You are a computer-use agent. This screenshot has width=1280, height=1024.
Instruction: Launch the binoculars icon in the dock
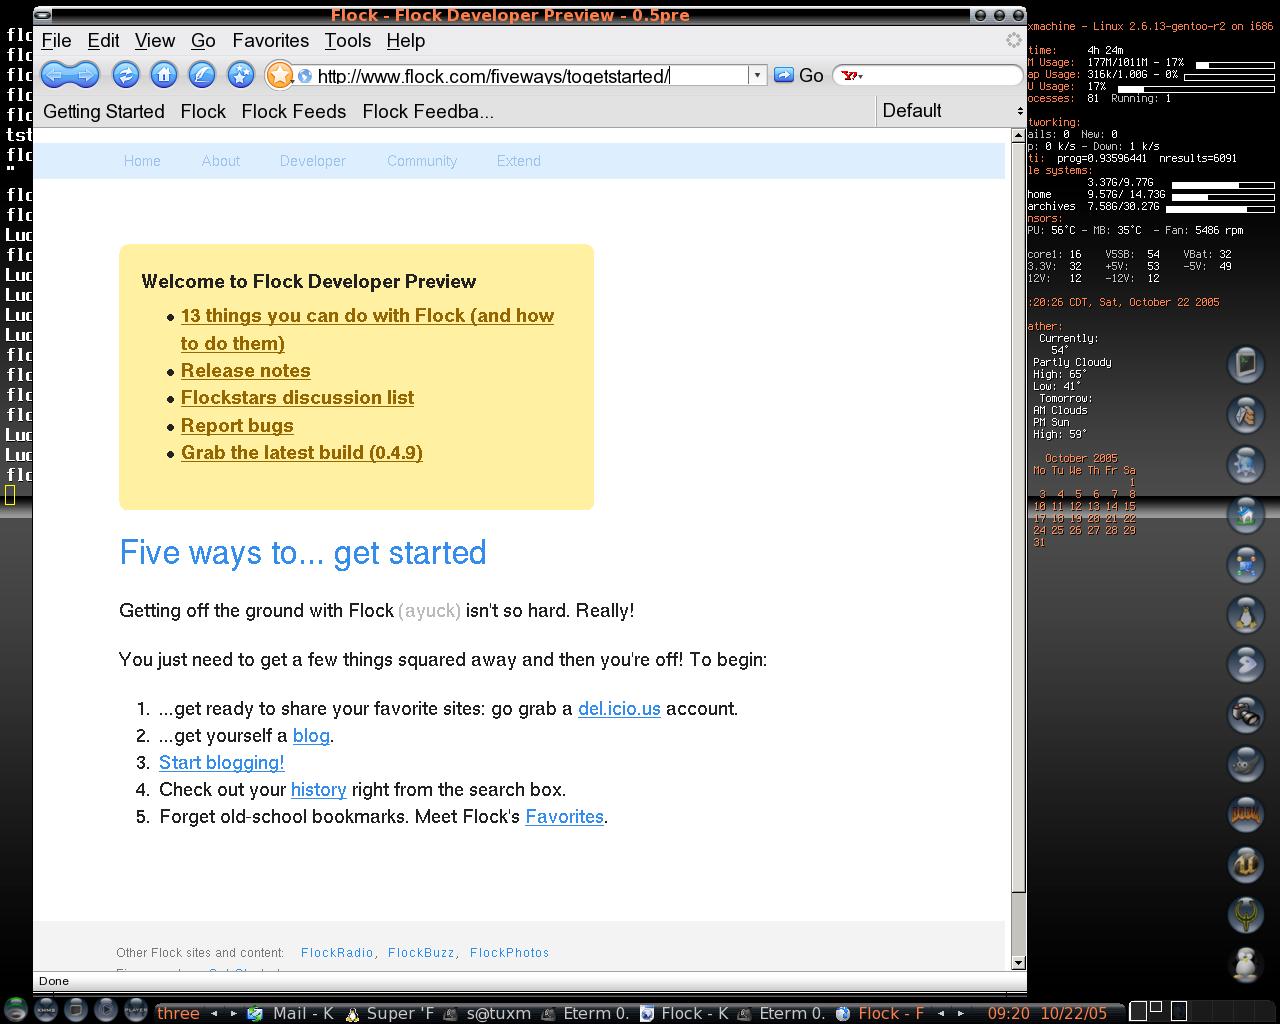coord(1246,714)
